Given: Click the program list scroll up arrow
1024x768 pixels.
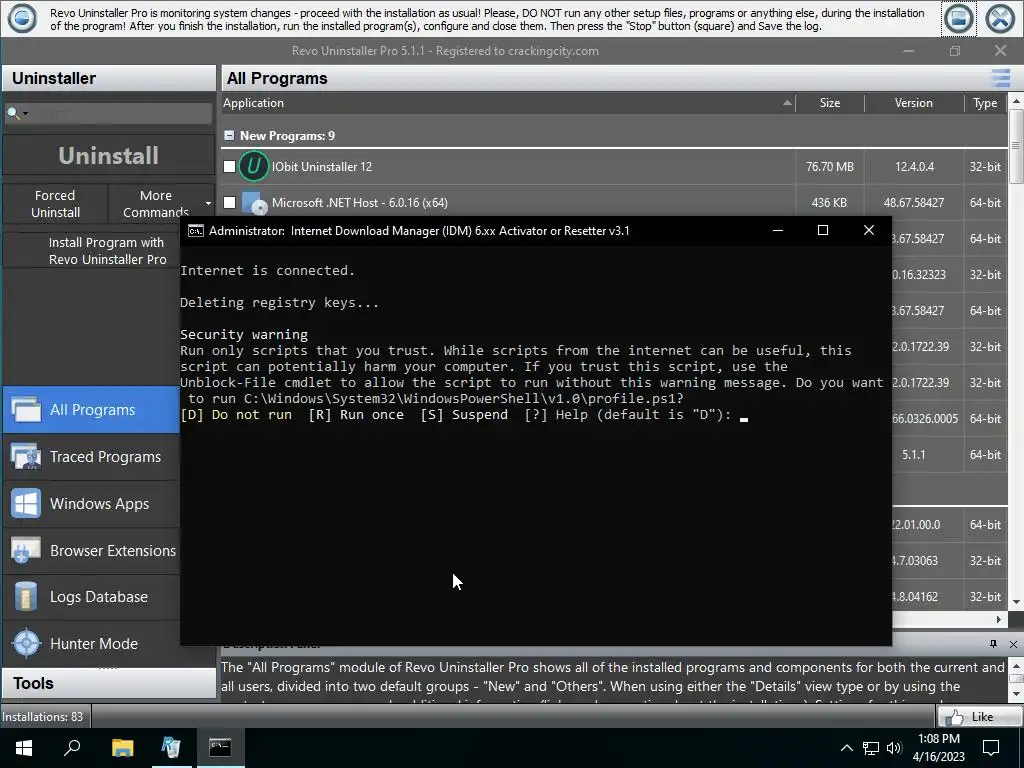Looking at the screenshot, I should coord(1016,101).
